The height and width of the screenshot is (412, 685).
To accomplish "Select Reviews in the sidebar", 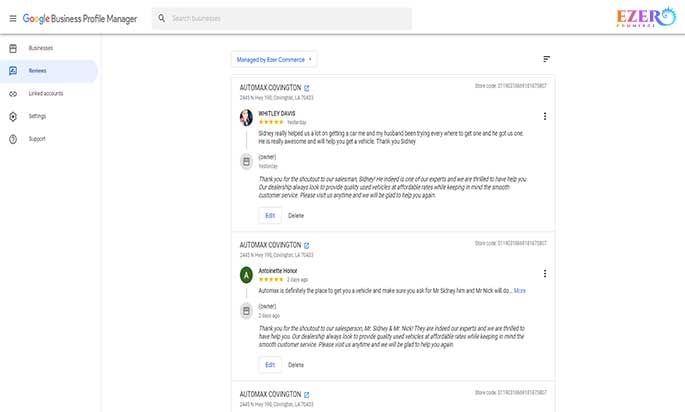I will point(49,71).
